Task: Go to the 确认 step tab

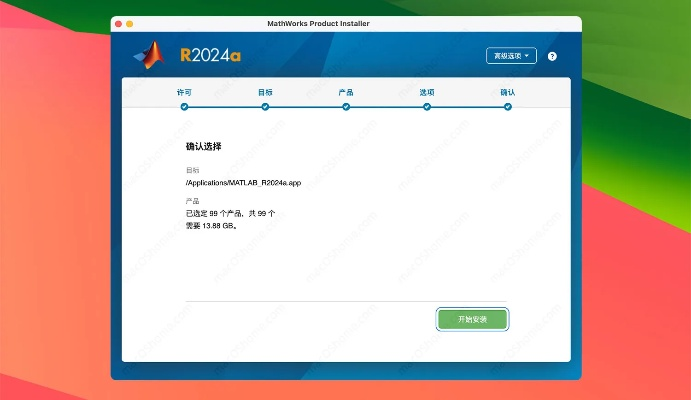Action: coord(508,92)
